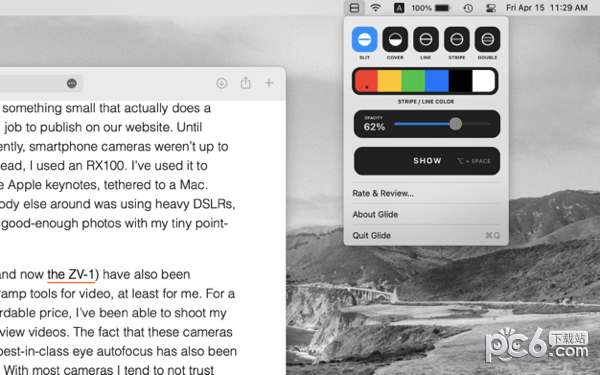Click the Glide menu bar icon
Screen dimensions: 600x375
[354, 8]
